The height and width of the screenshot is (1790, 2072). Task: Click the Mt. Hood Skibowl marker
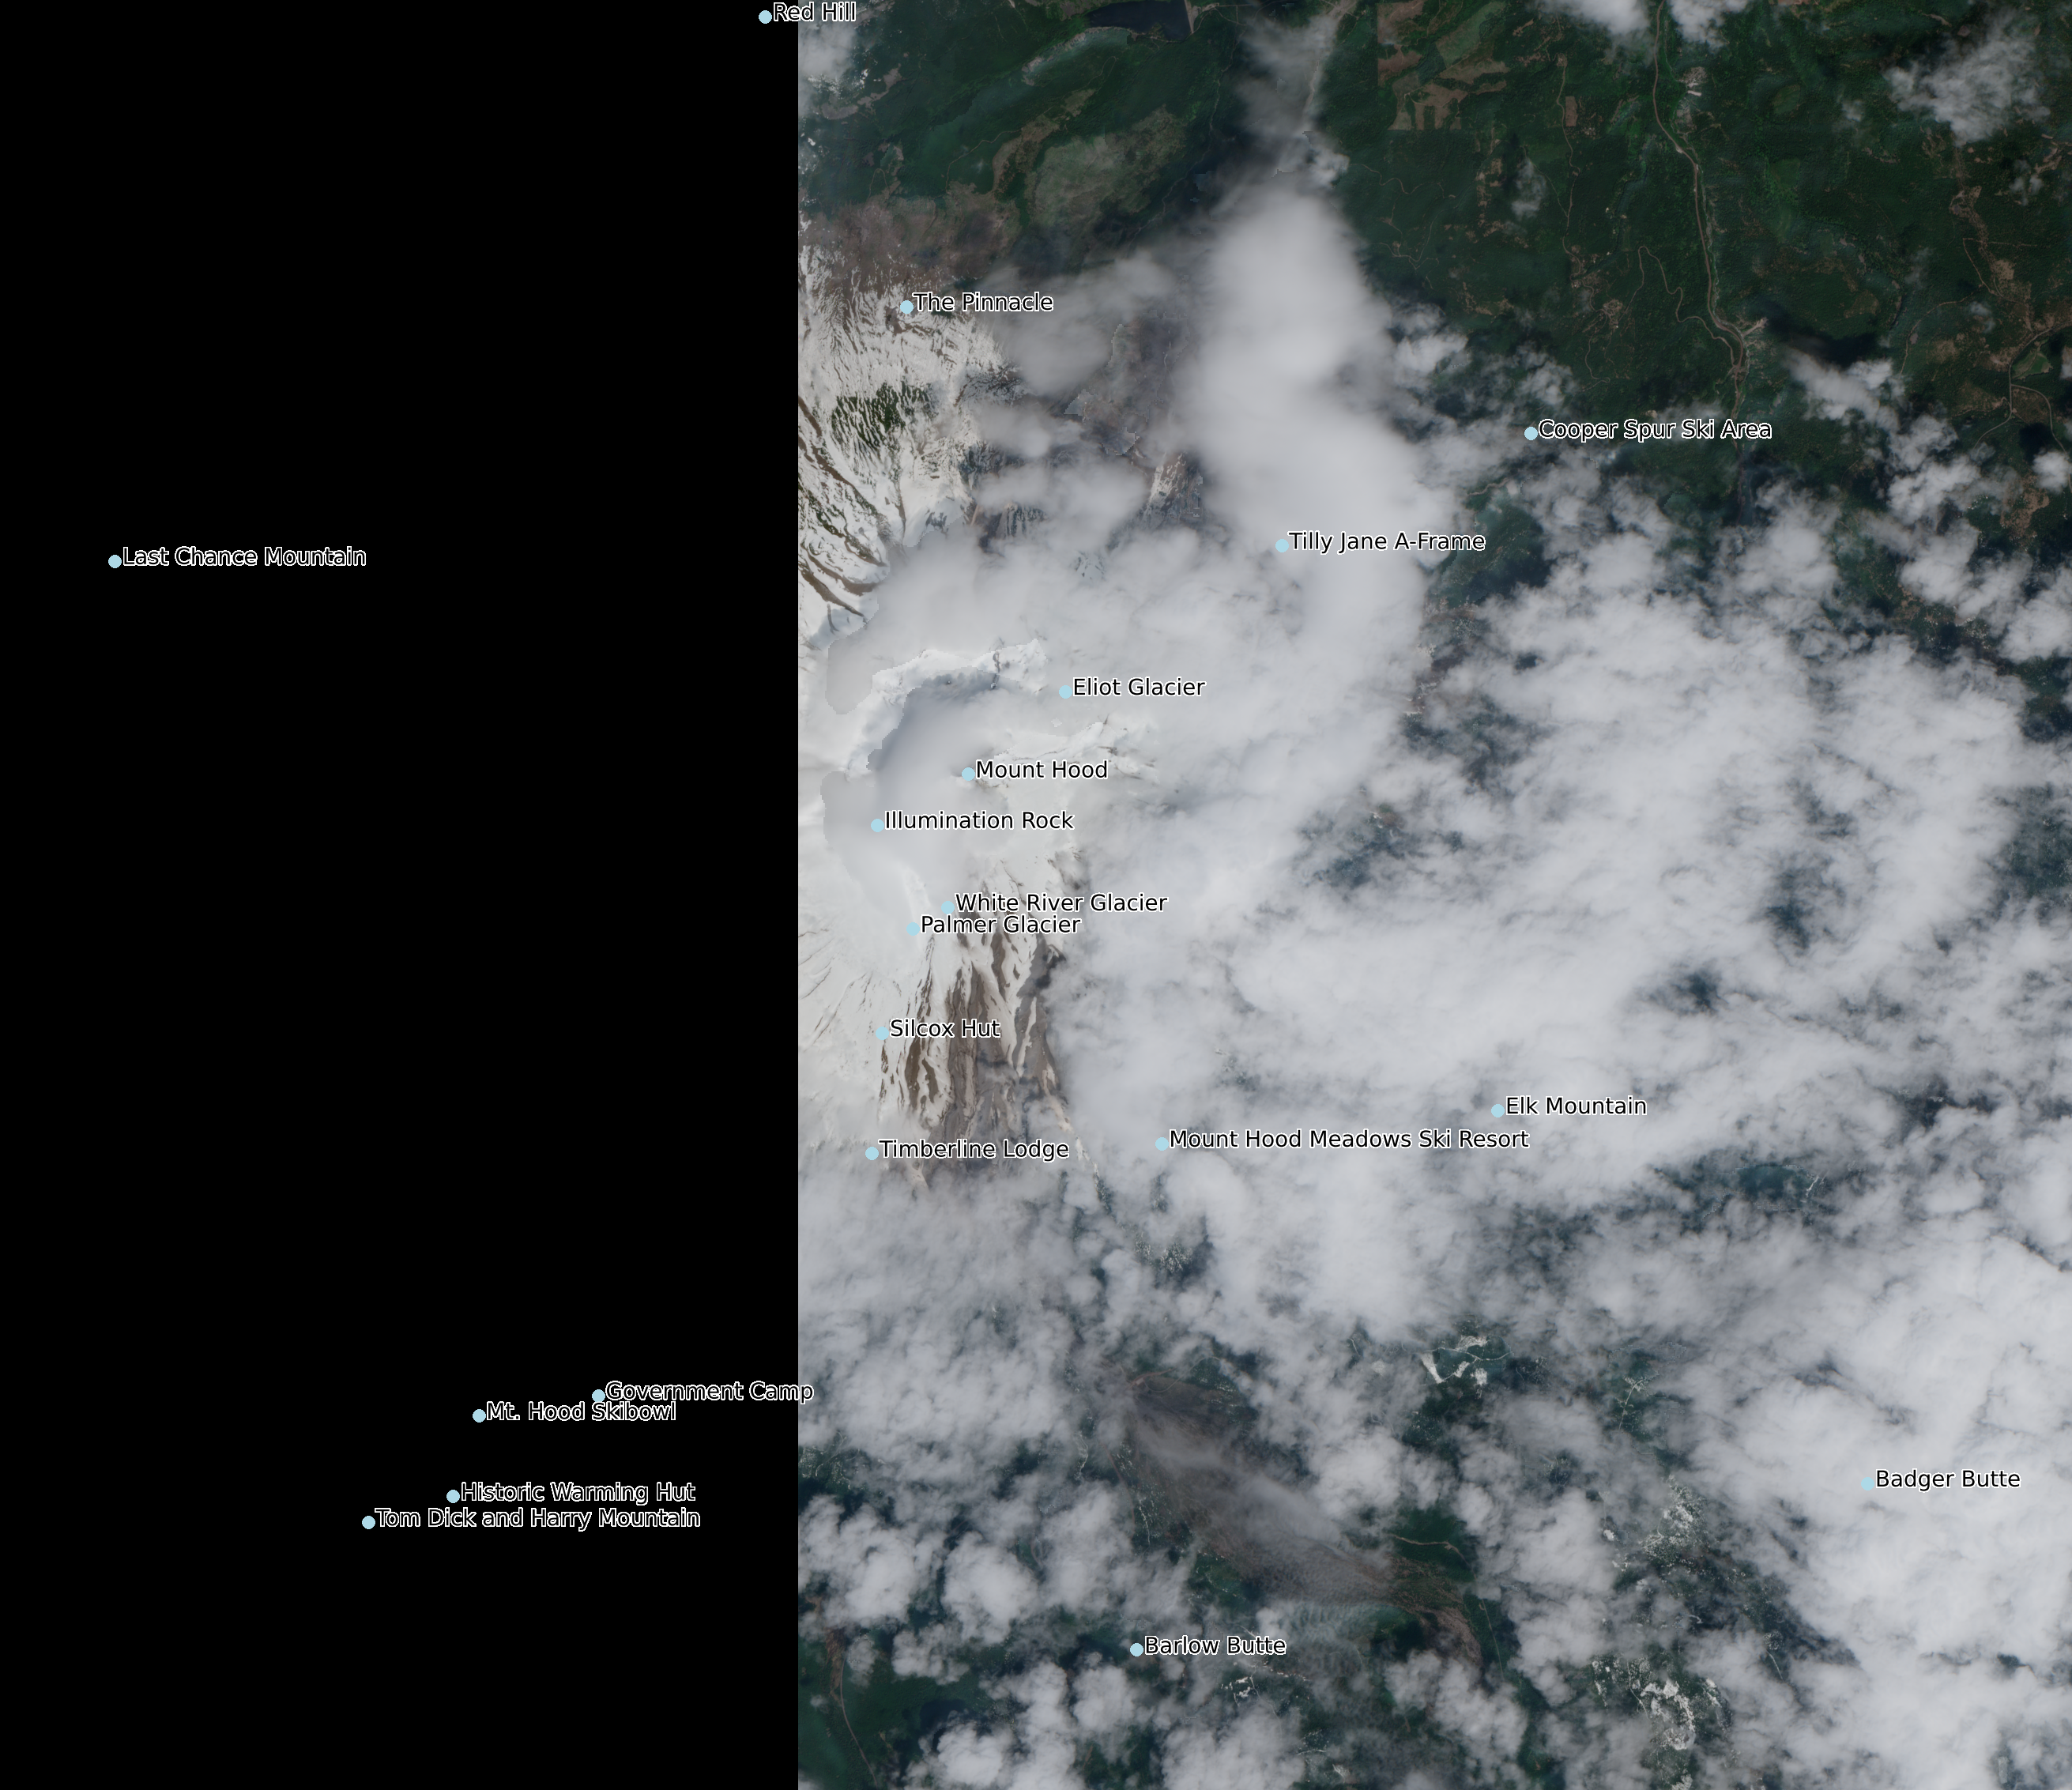point(479,1415)
